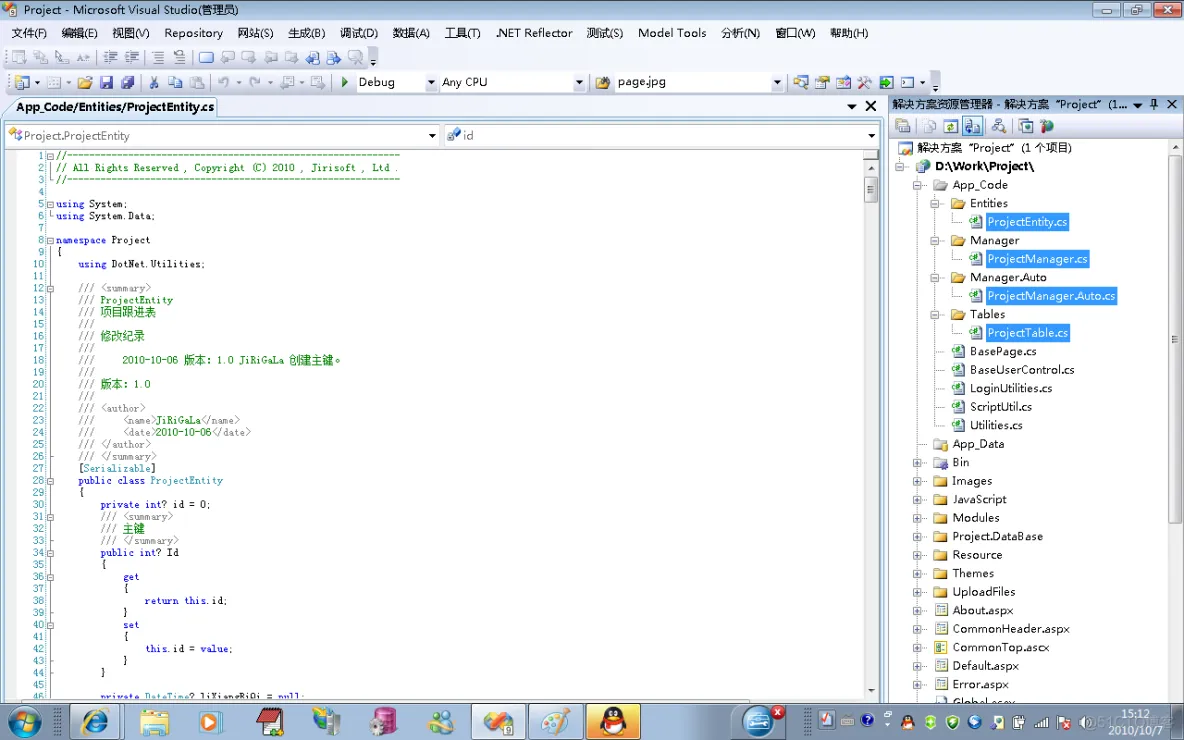Viewport: 1184px width, 740px height.
Task: Open the 文件(F) menu
Action: (x=29, y=33)
